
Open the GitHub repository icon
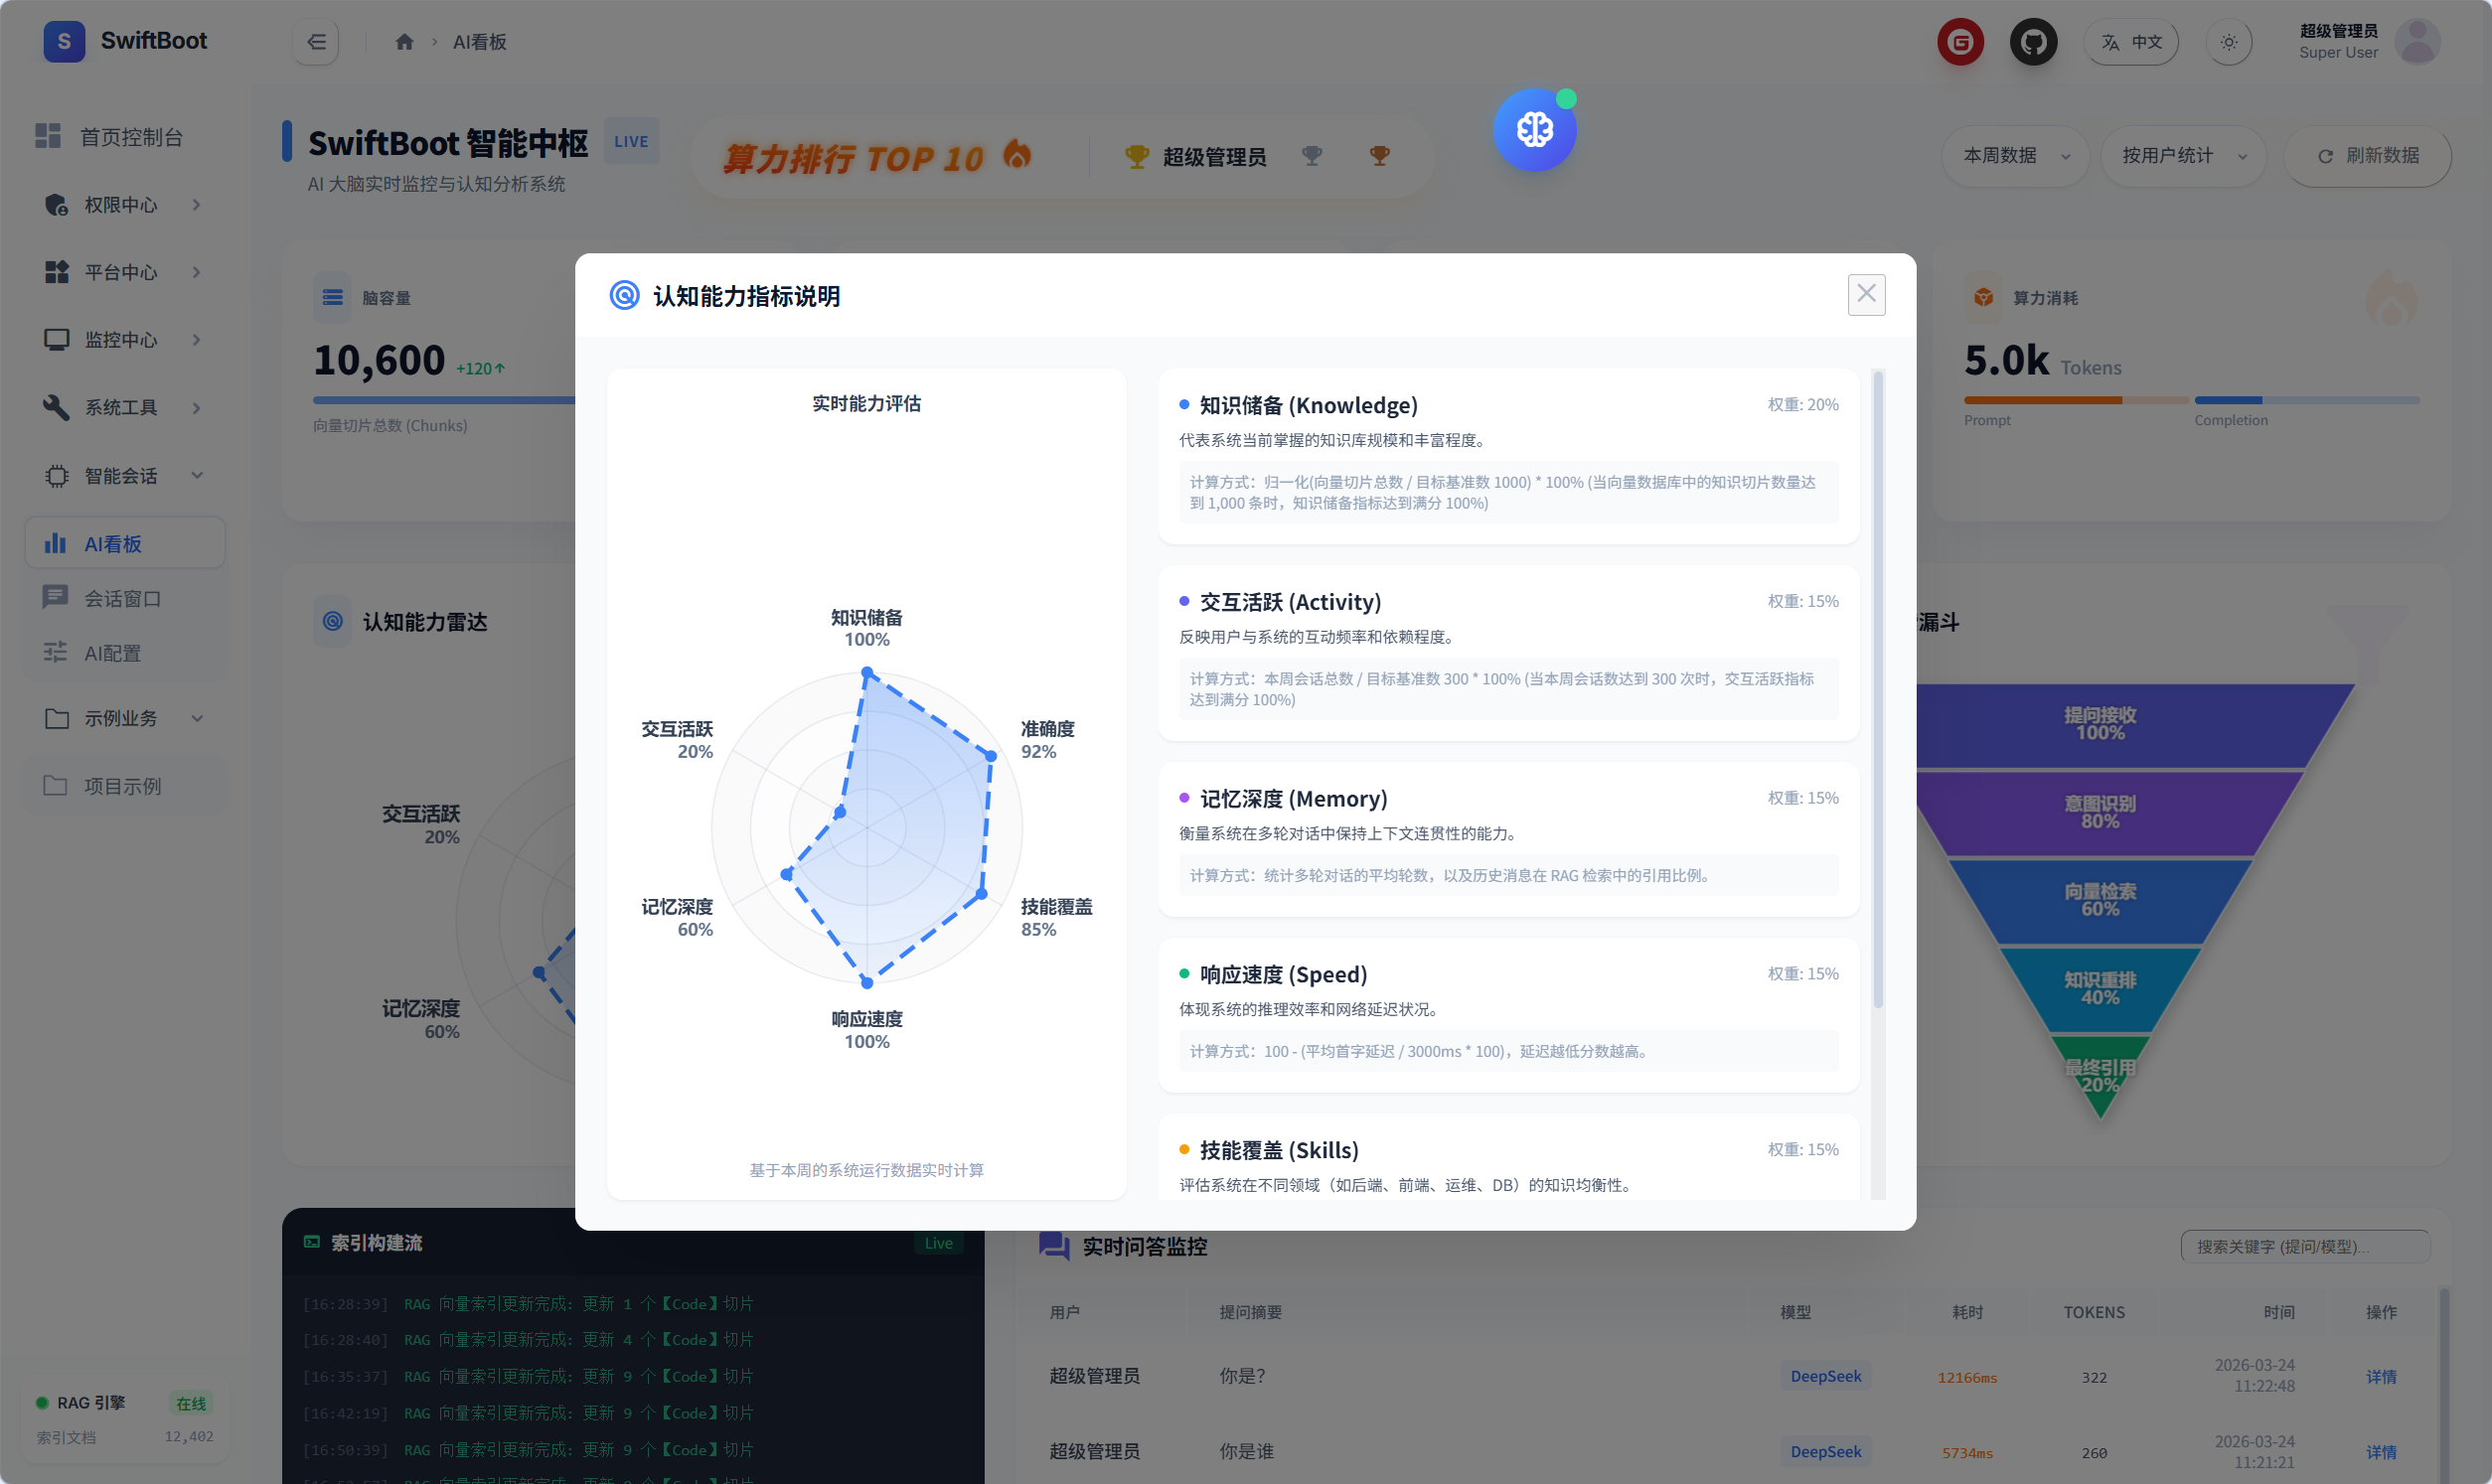point(2033,42)
